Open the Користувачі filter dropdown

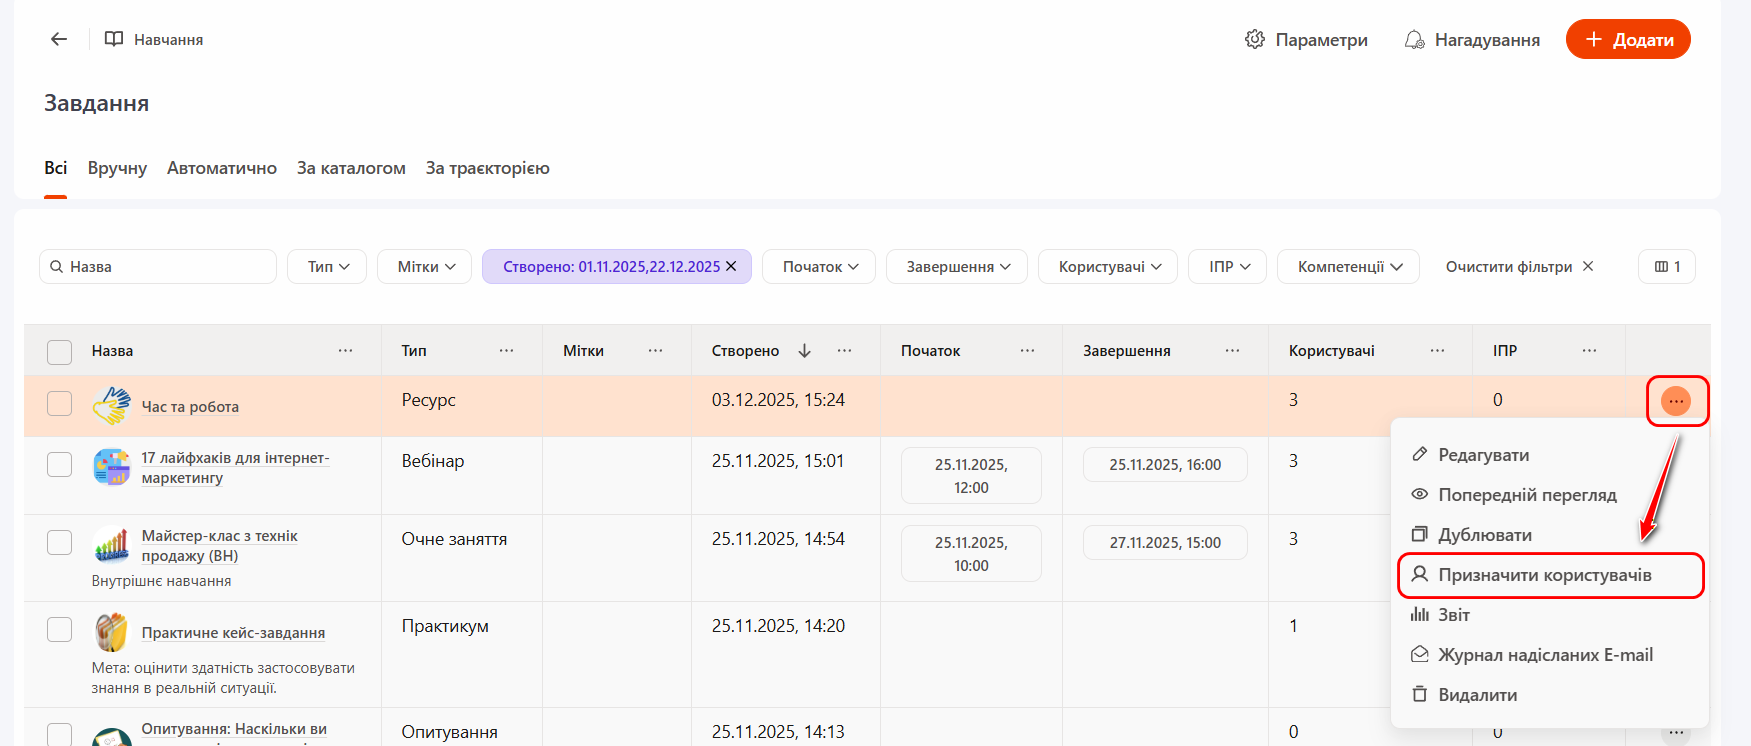[x=1107, y=267]
